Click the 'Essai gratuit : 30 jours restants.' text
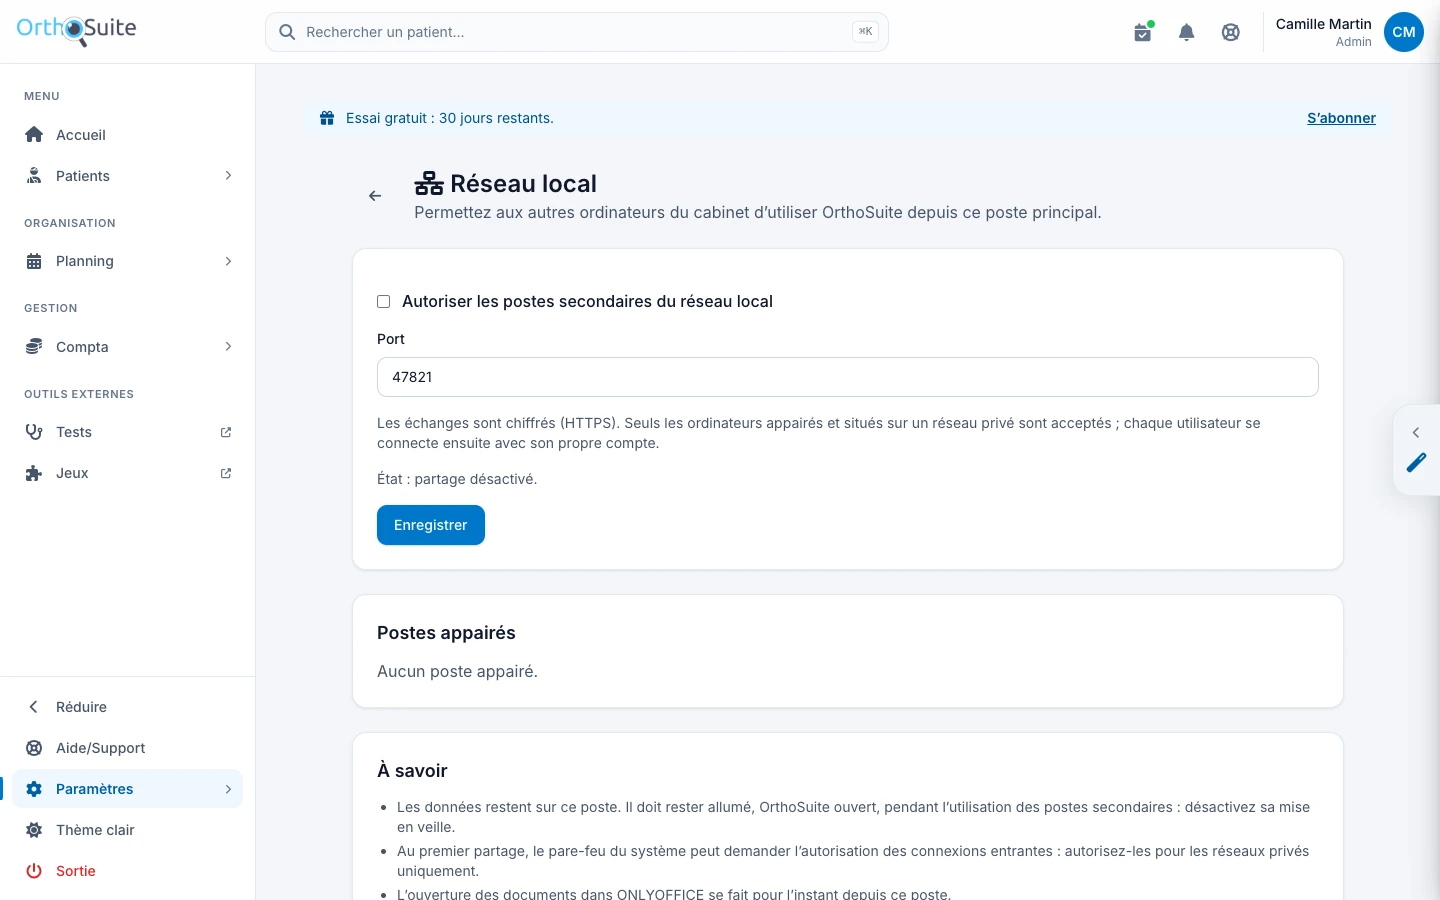 [450, 118]
